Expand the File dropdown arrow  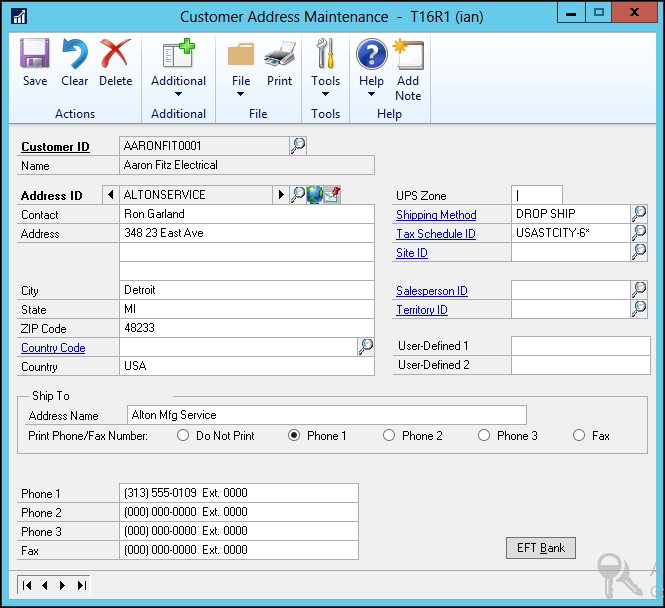(x=240, y=94)
